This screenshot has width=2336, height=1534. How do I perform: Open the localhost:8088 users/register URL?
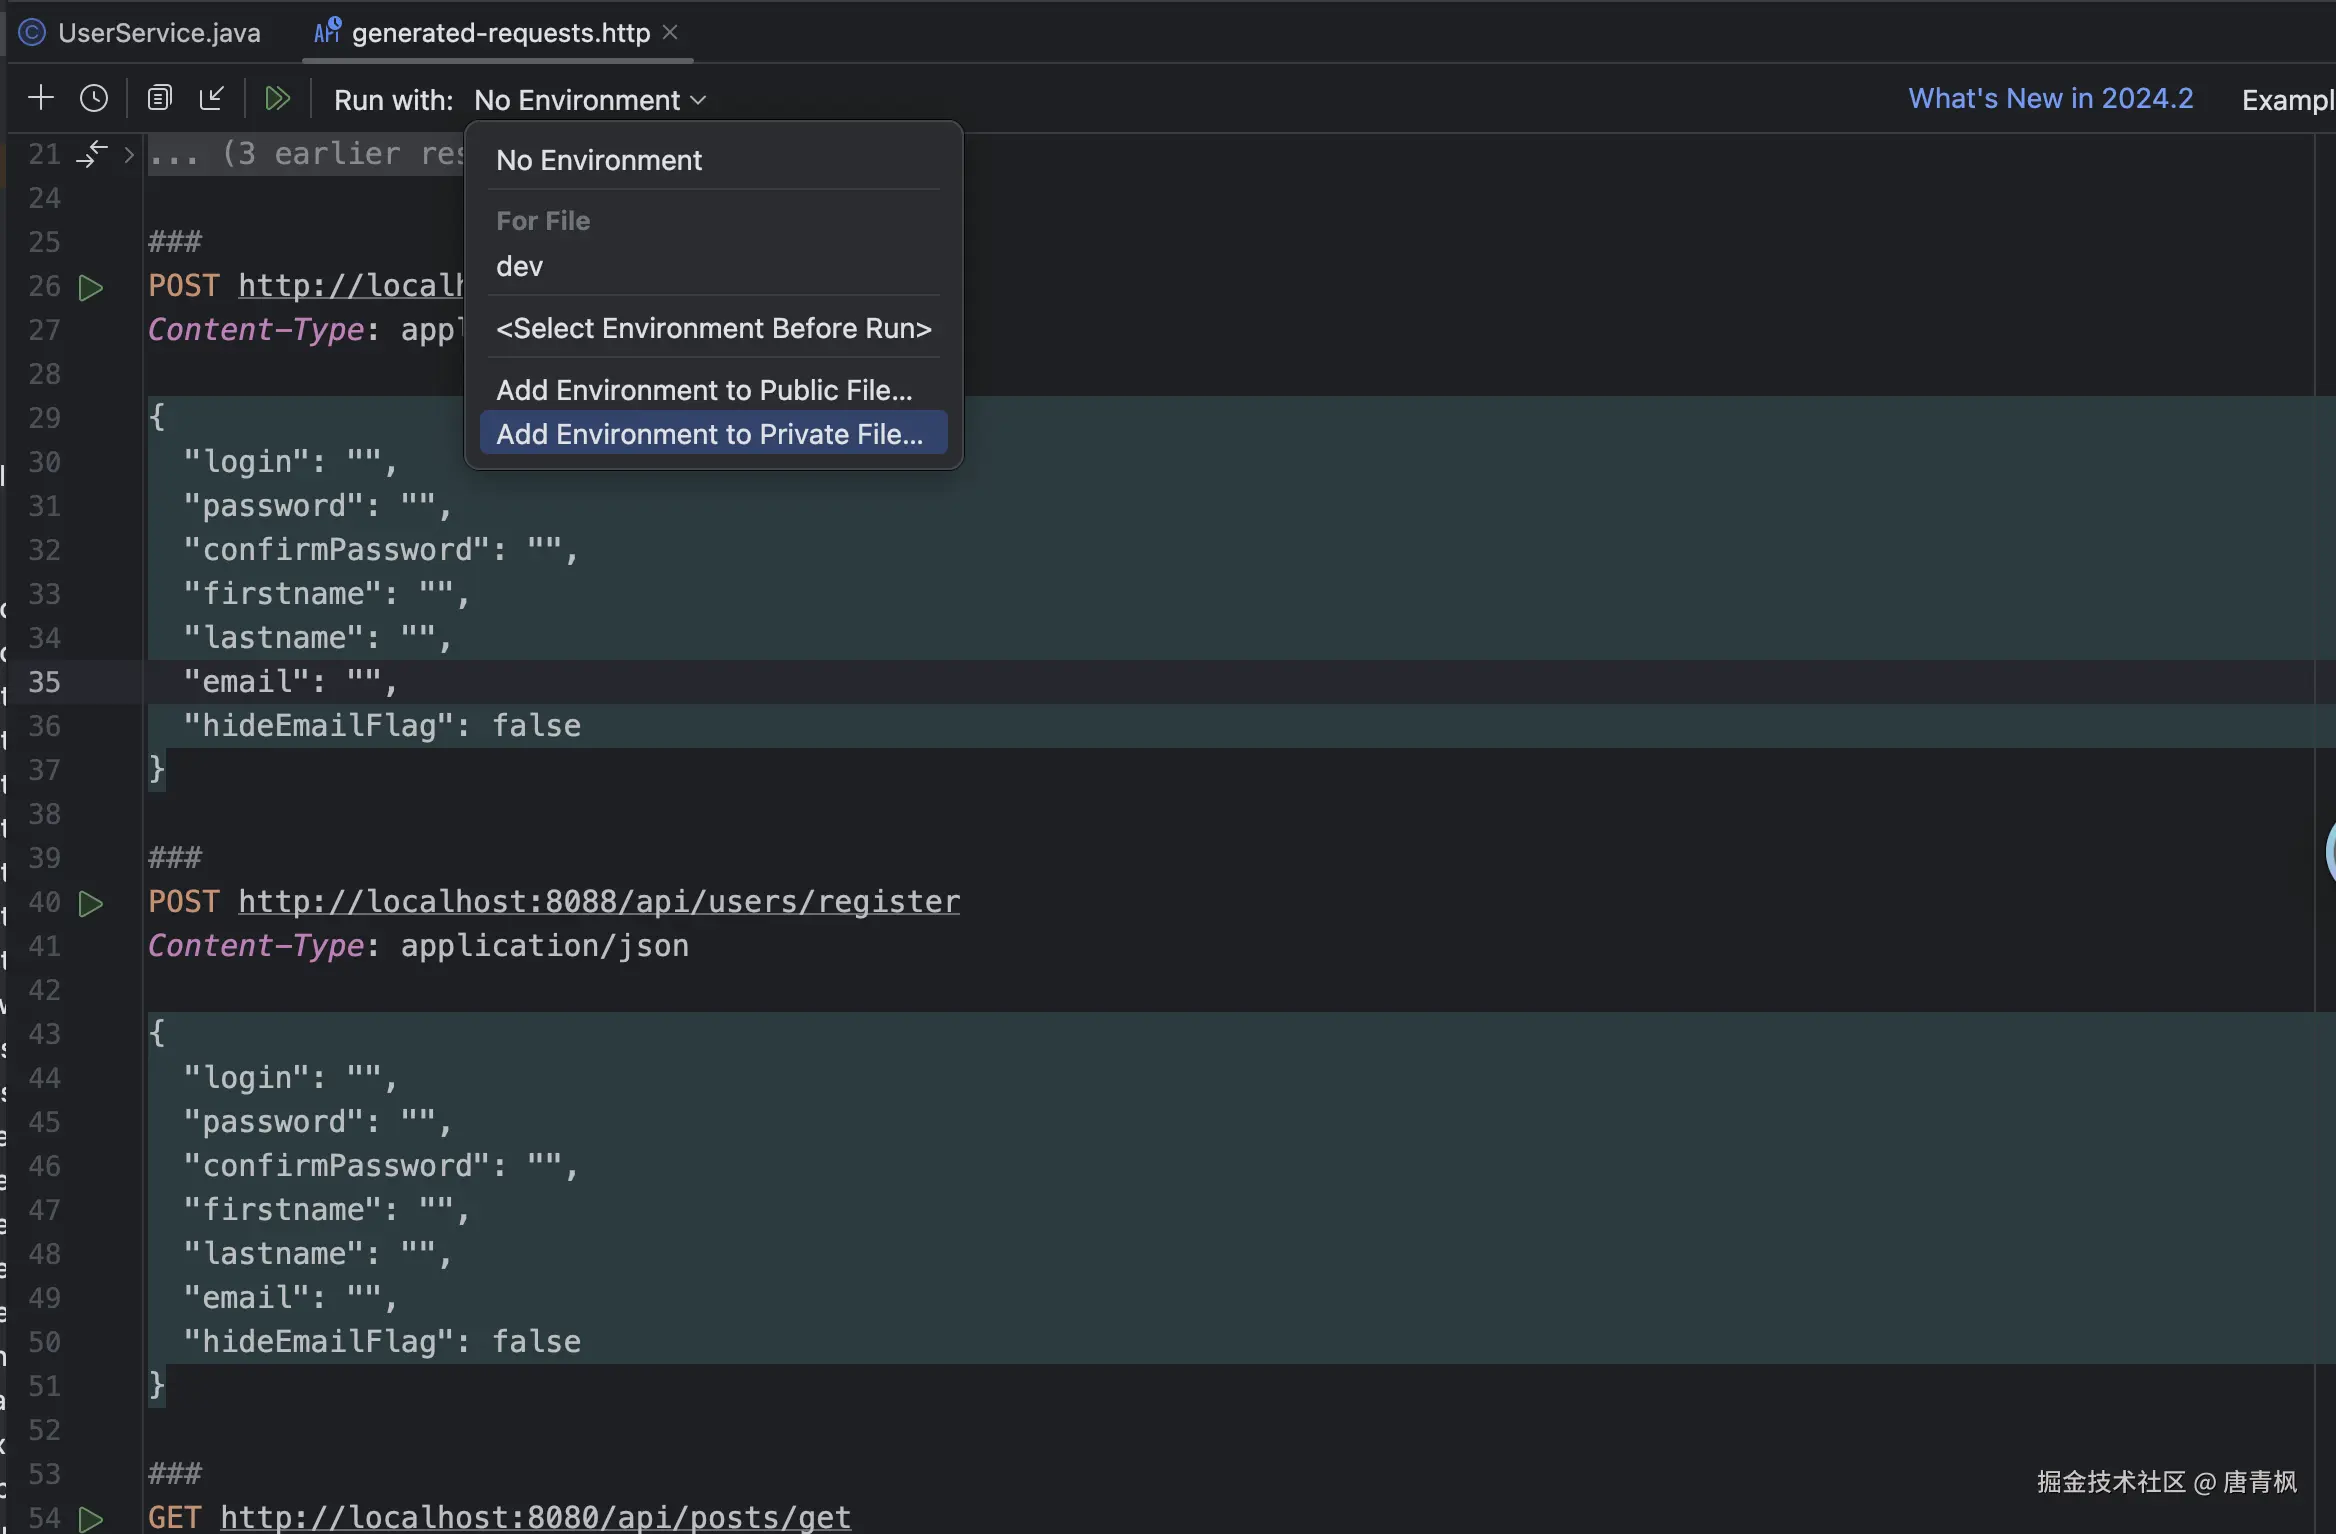tap(599, 902)
